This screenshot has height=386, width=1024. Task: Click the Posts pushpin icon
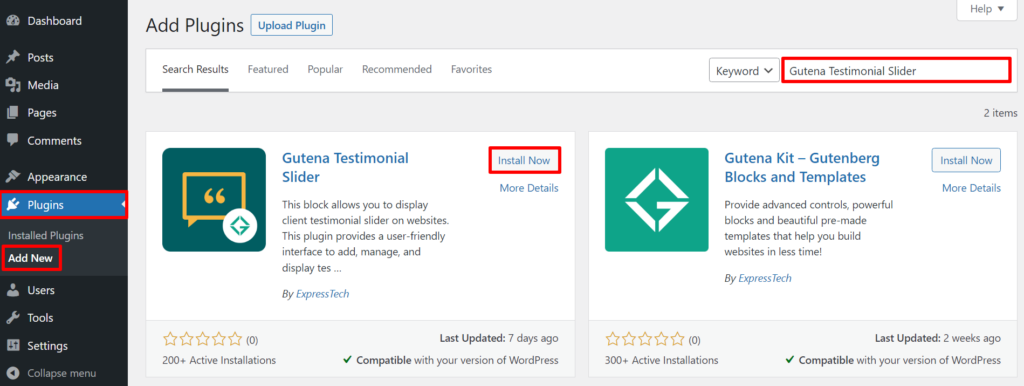point(12,57)
